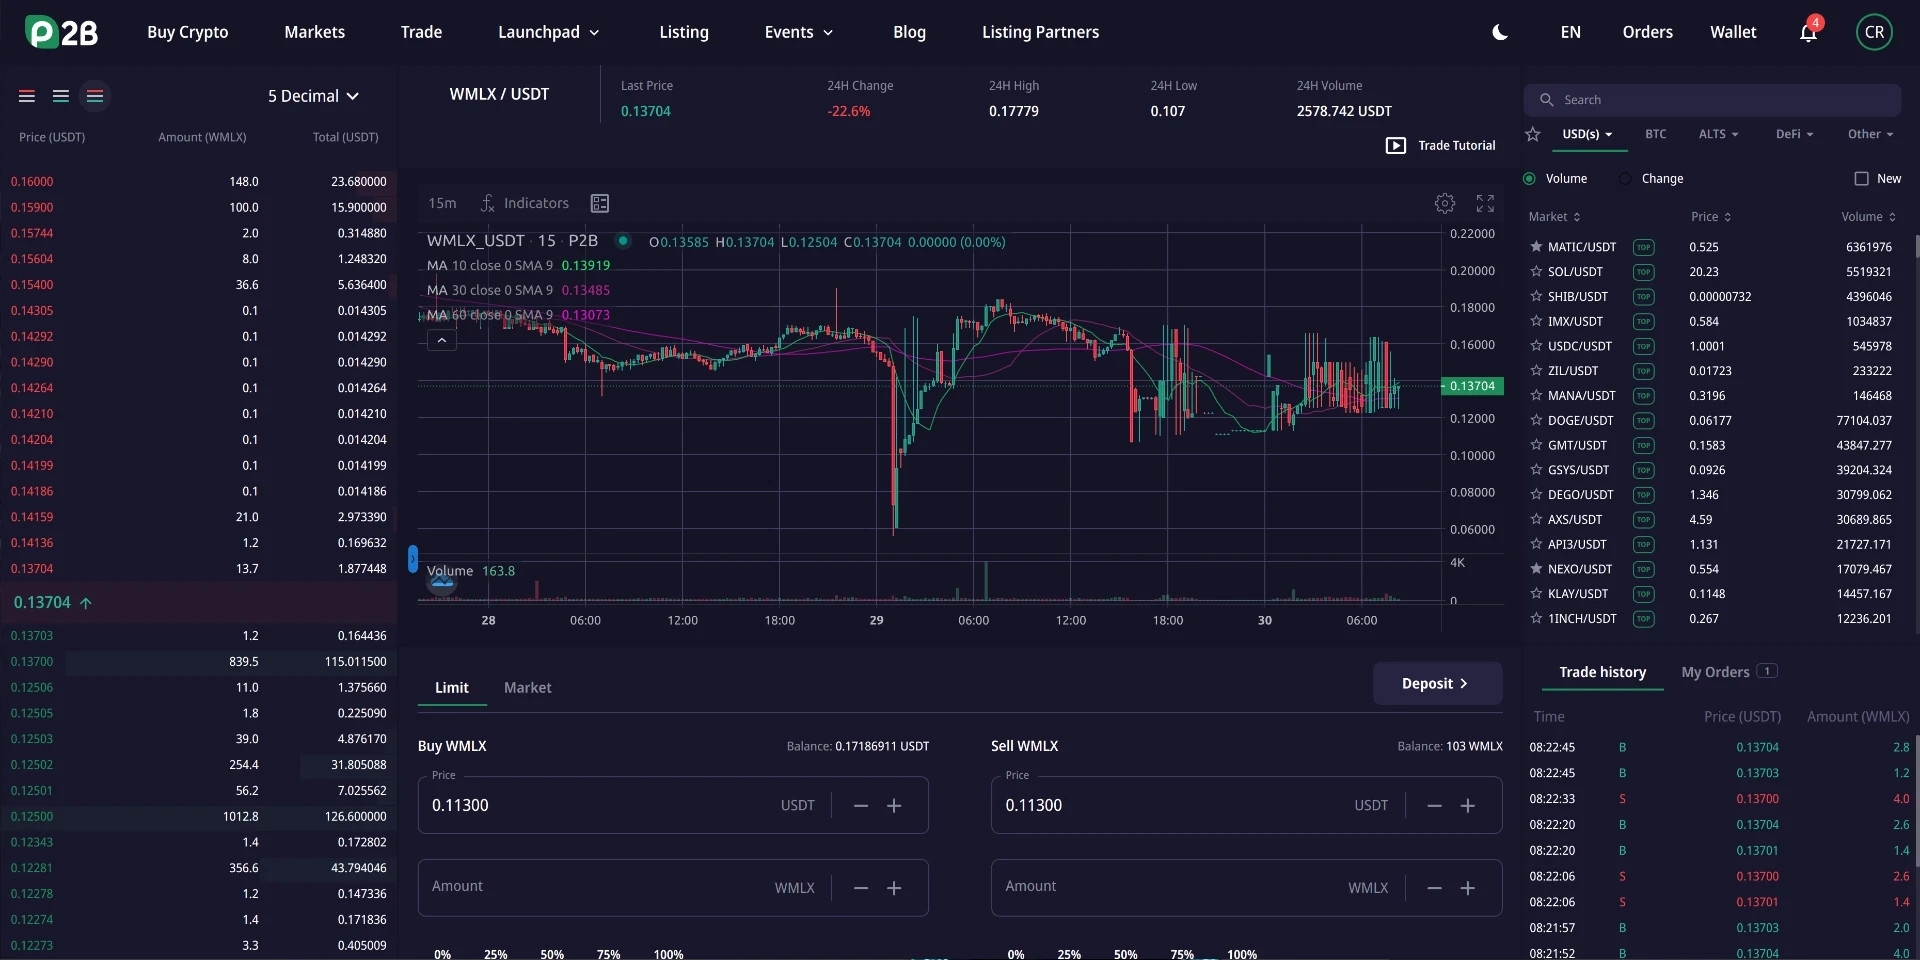Click the Trade Tutorial play icon
The width and height of the screenshot is (1920, 960).
pos(1396,146)
